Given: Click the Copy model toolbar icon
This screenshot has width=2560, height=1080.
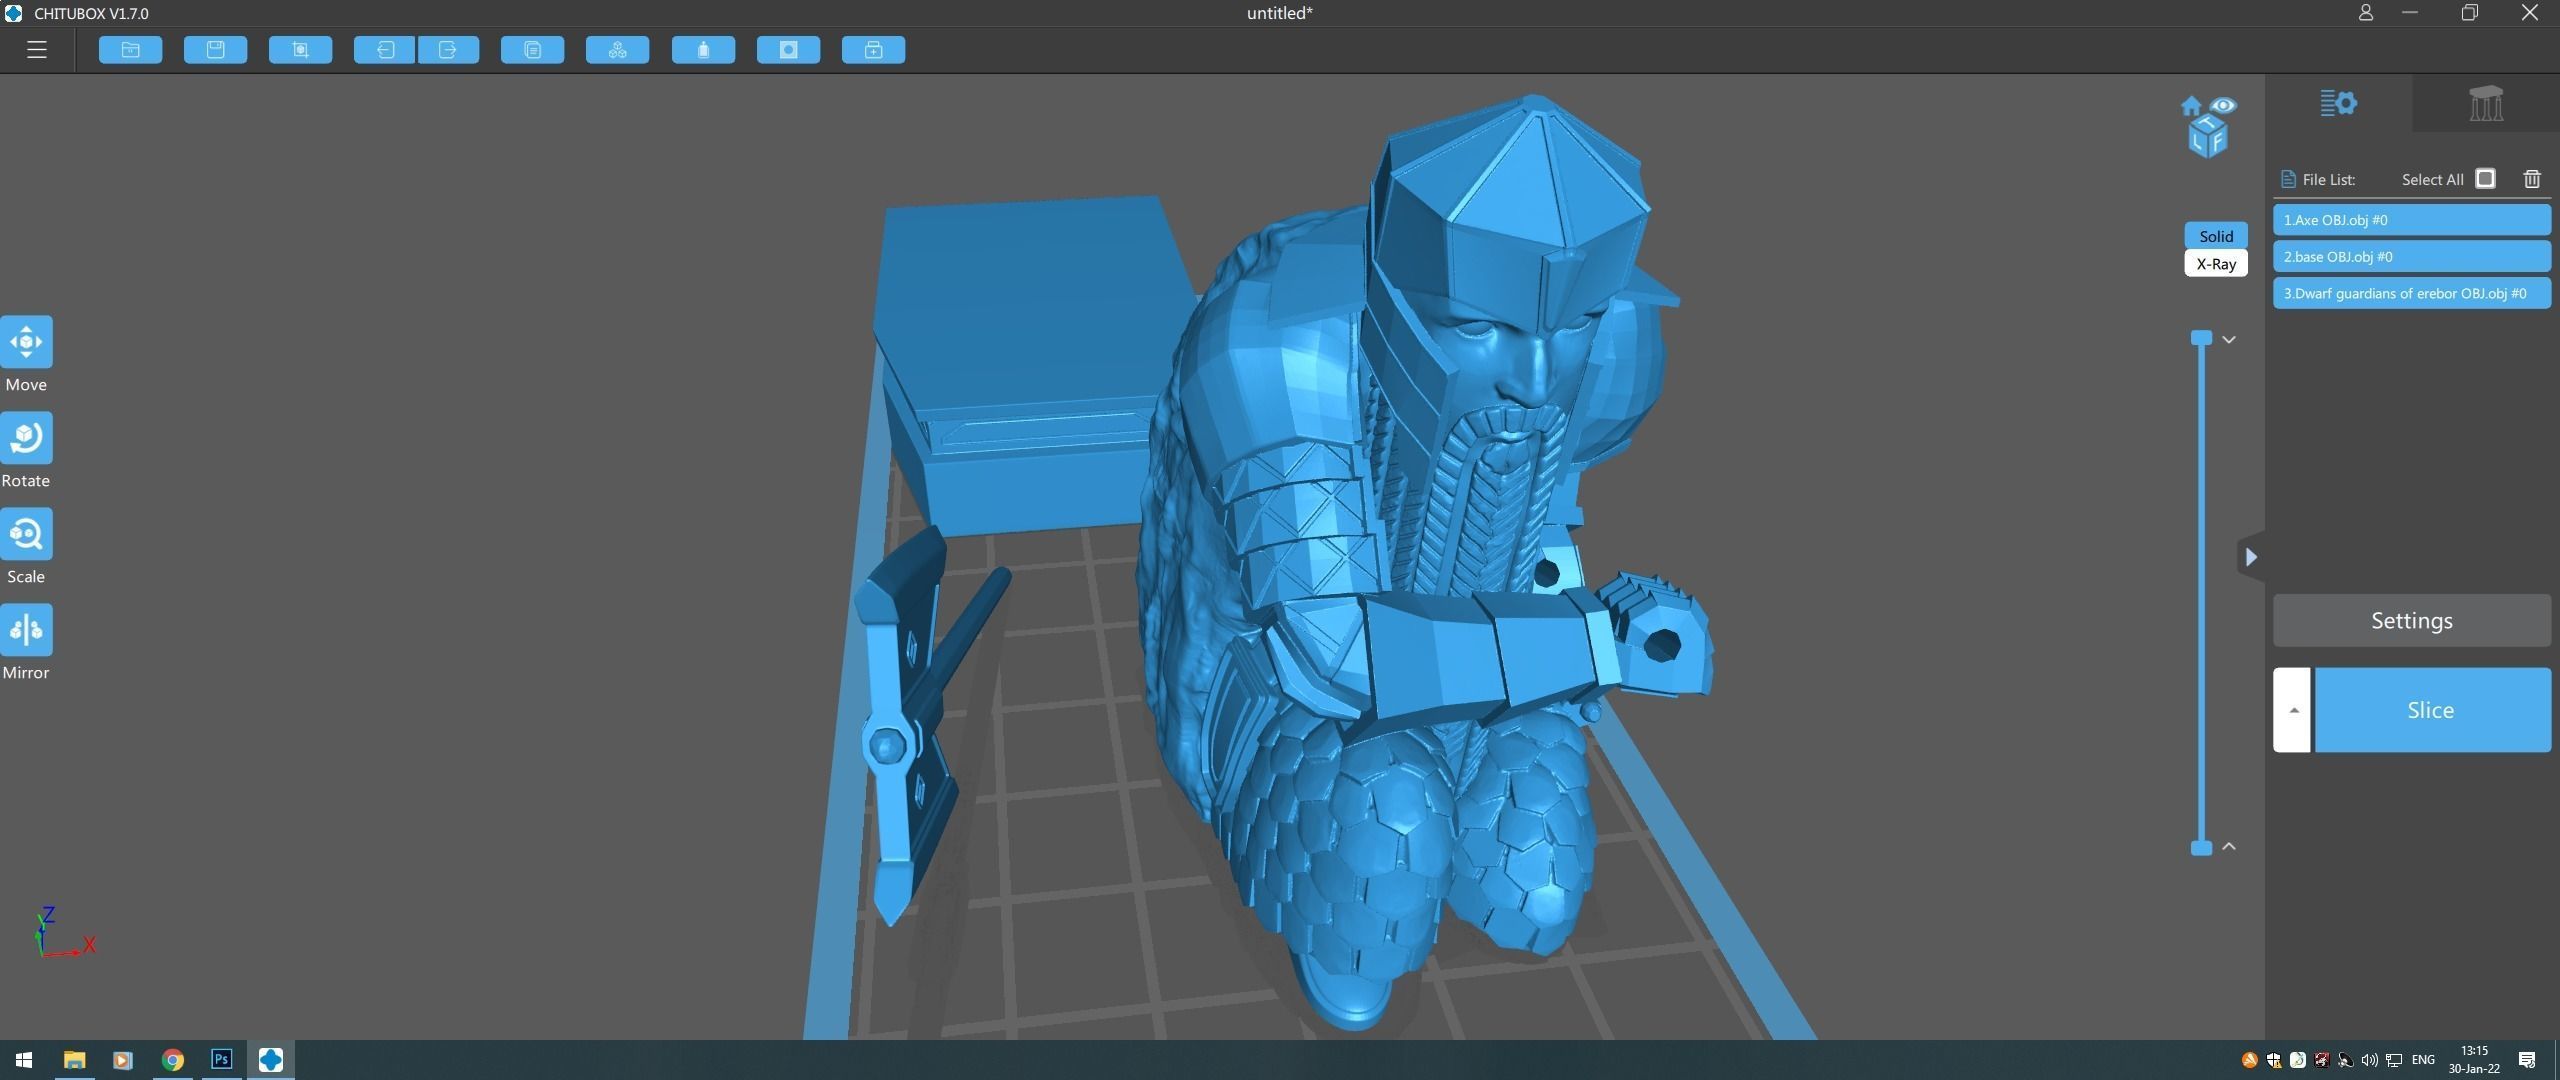Looking at the screenshot, I should click(532, 50).
